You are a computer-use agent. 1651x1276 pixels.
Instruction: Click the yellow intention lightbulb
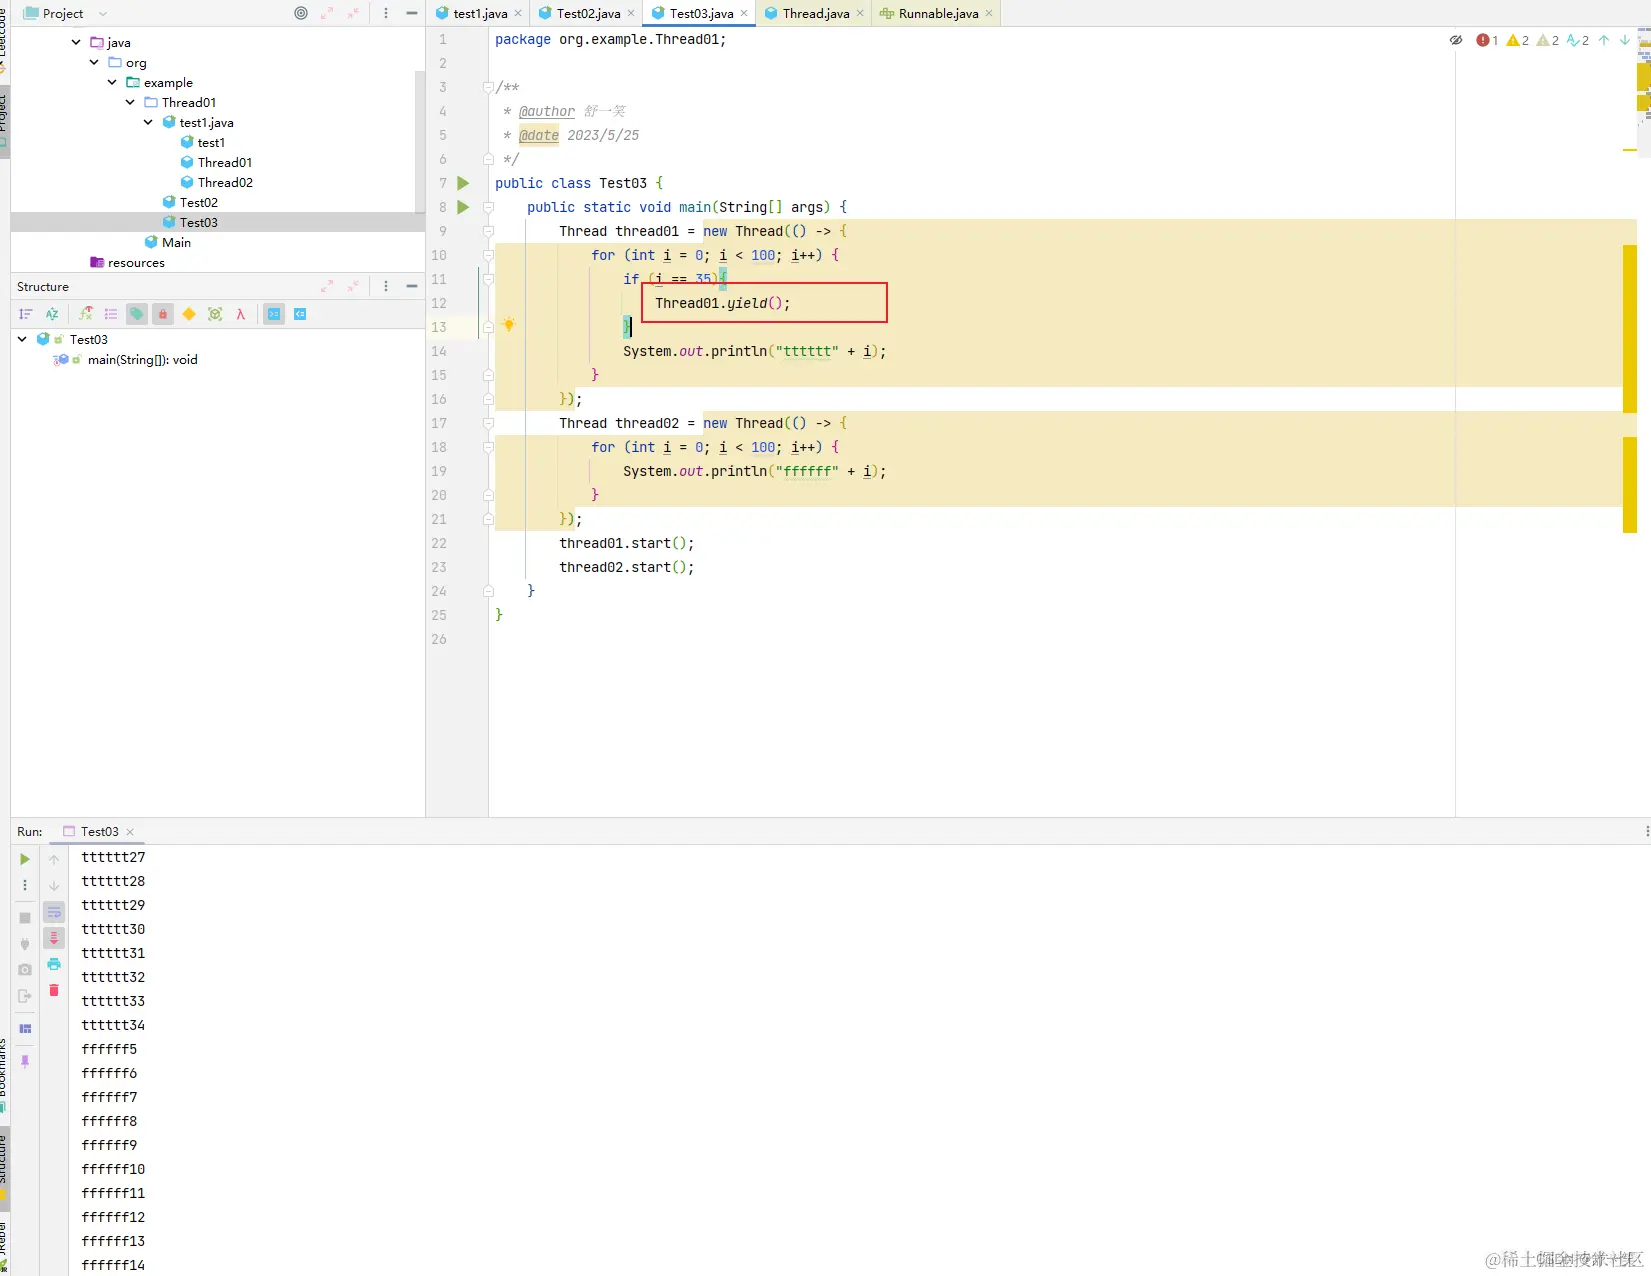(x=509, y=324)
